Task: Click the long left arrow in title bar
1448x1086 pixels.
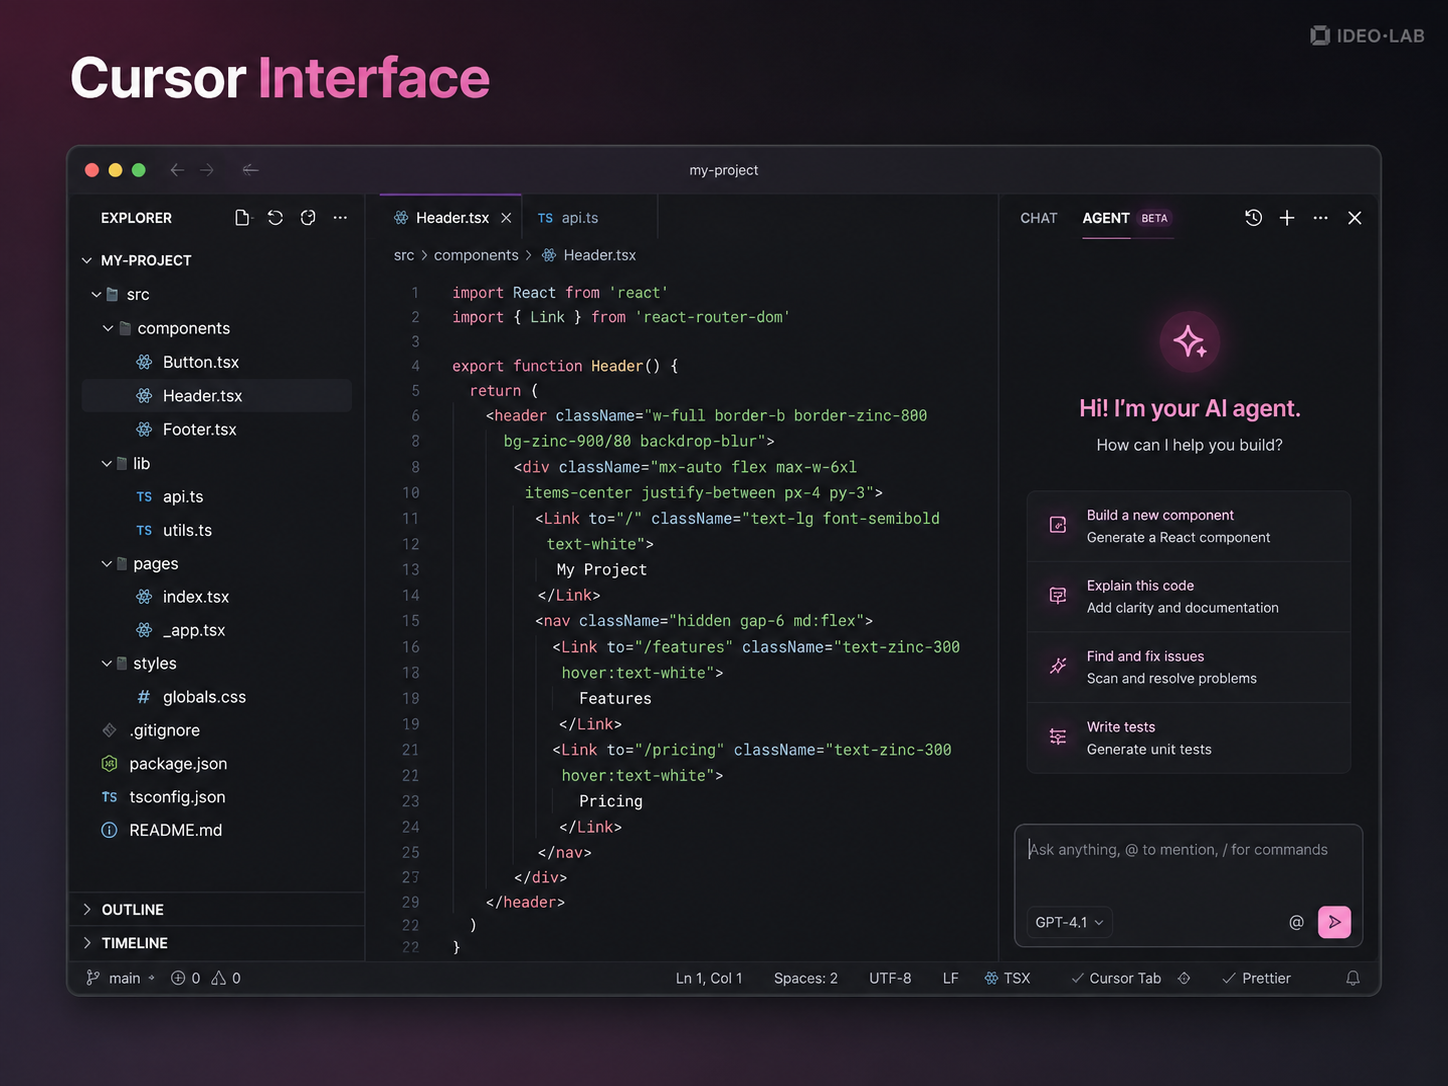Action: [x=250, y=170]
